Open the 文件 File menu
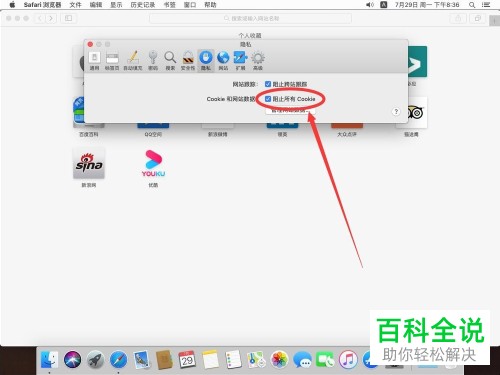This screenshot has height=375, width=500. [x=75, y=5]
